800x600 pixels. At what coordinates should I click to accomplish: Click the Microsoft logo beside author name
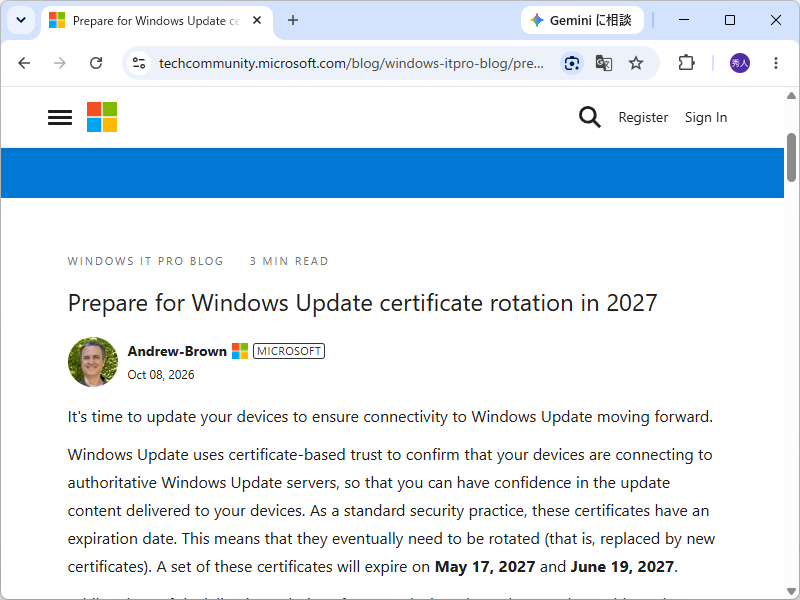(x=240, y=351)
